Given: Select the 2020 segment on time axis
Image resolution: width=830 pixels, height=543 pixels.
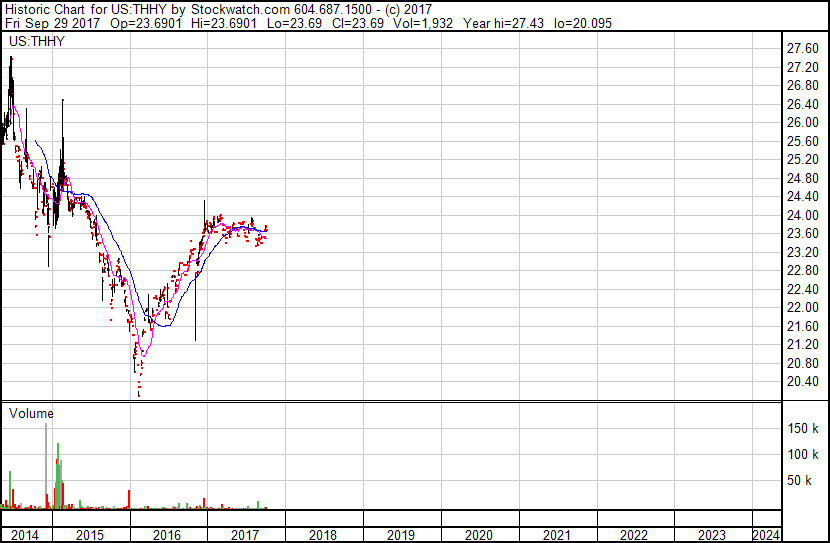Looking at the screenshot, I should tap(479, 535).
